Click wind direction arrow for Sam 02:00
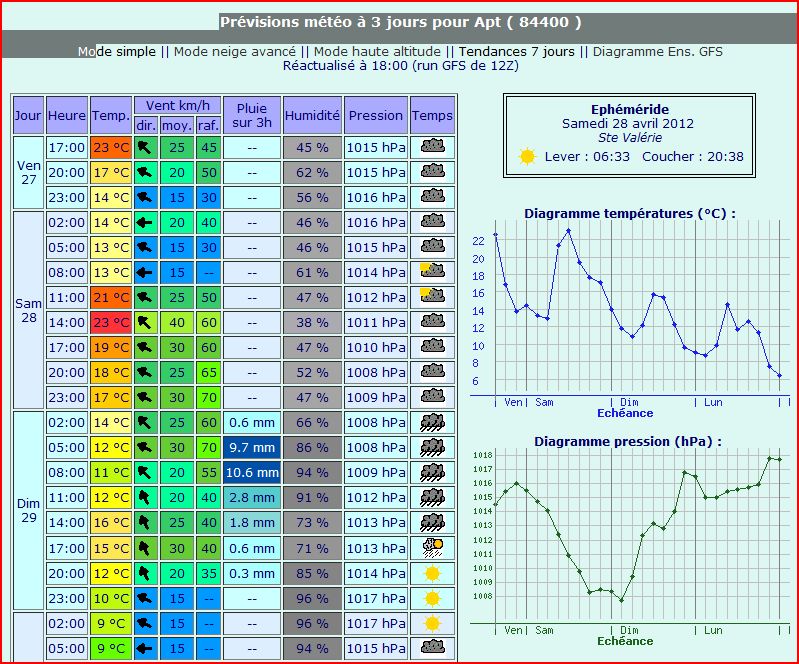Screen dimensions: 799x664 click(x=145, y=222)
